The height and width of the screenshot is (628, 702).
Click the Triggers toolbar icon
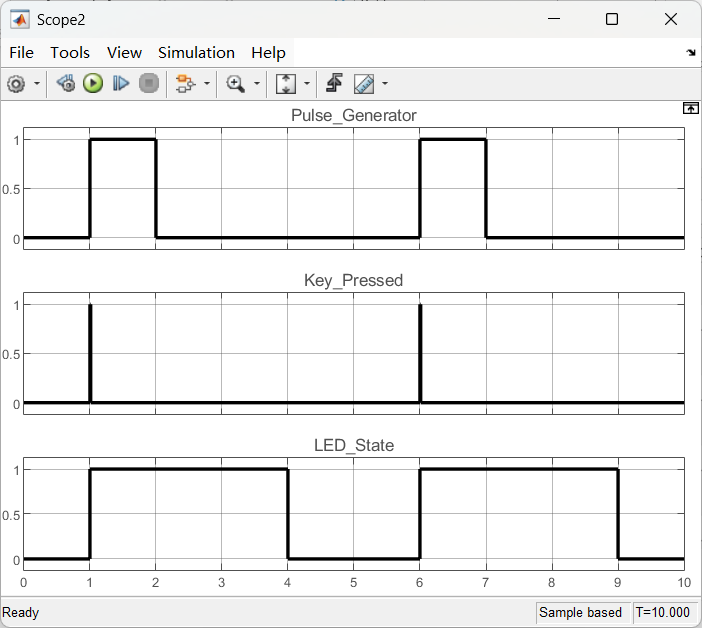click(334, 84)
